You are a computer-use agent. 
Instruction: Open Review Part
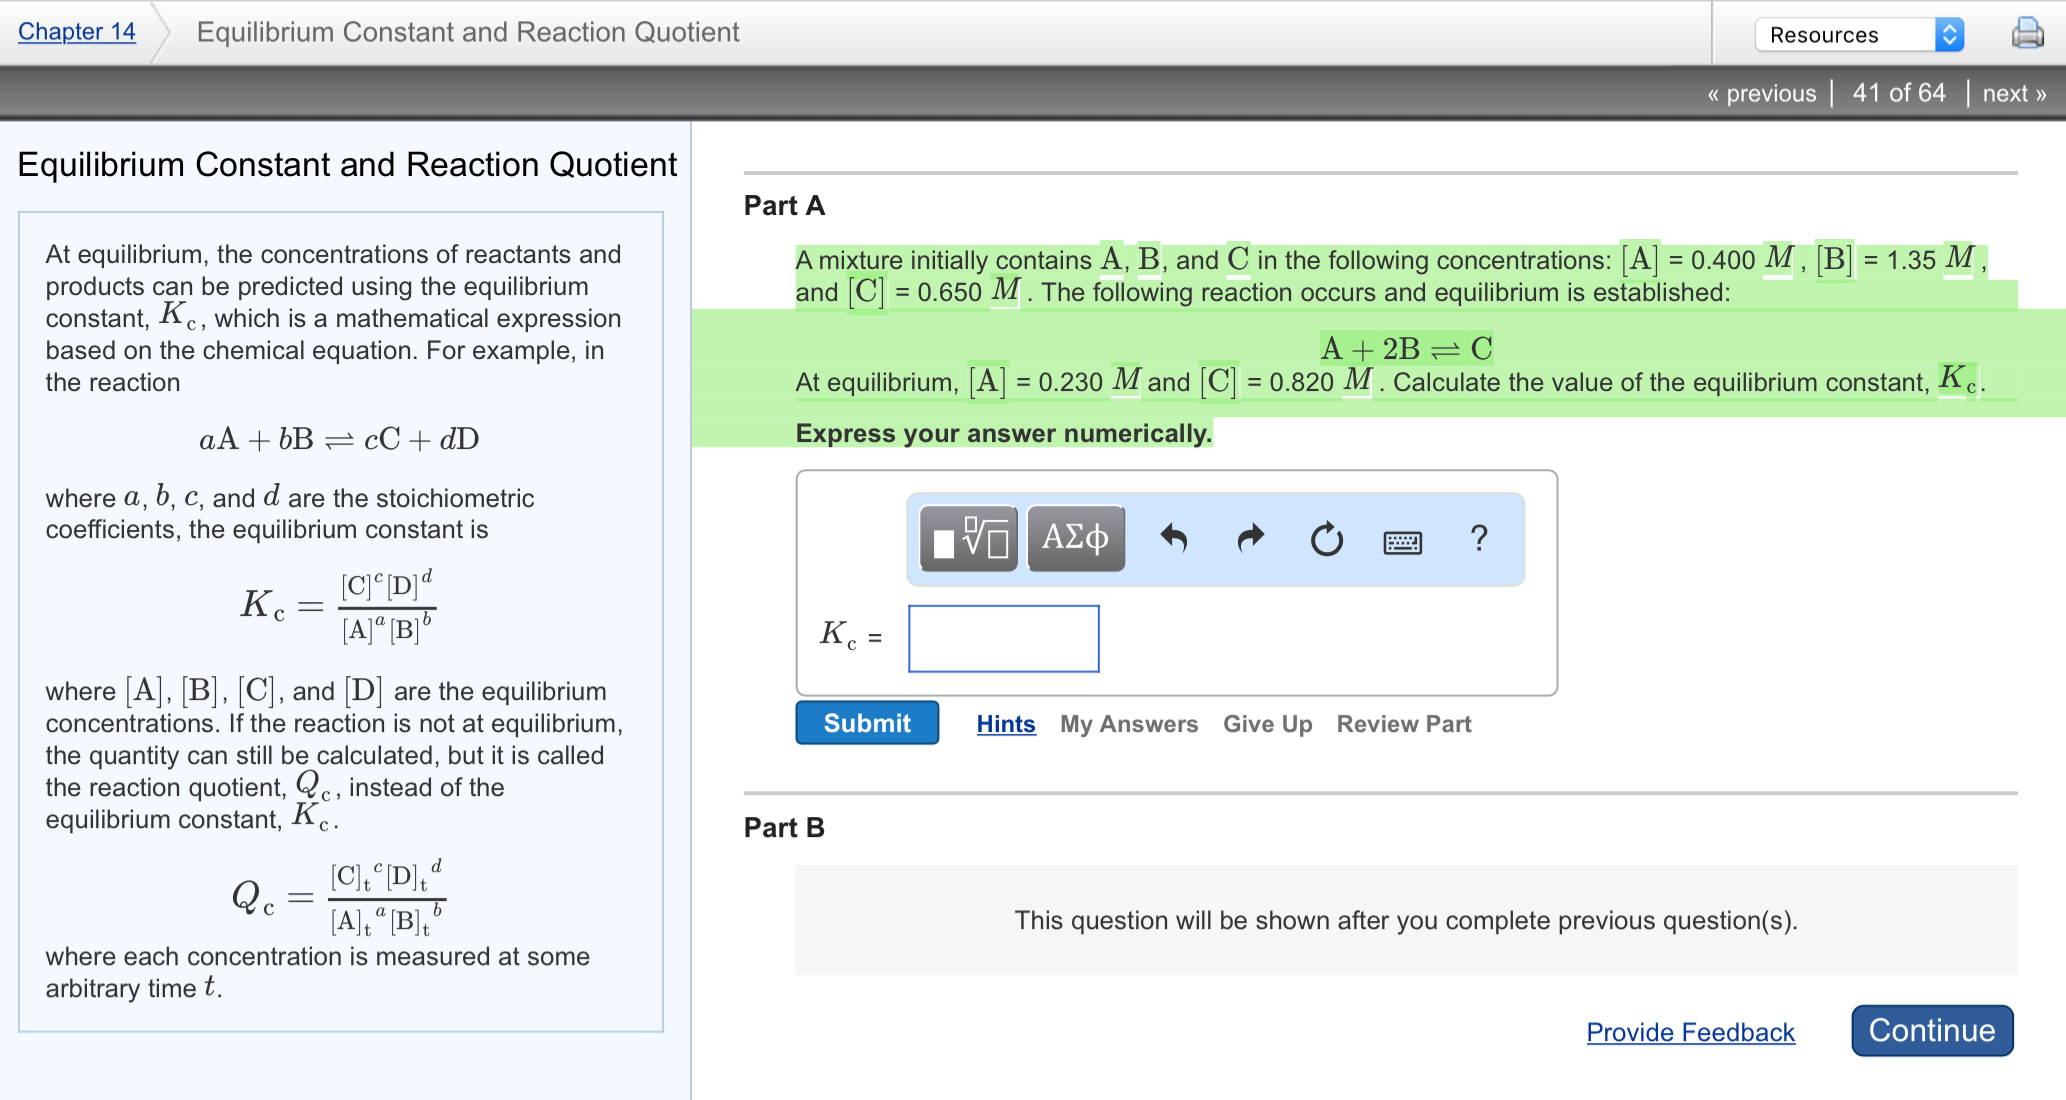point(1403,723)
